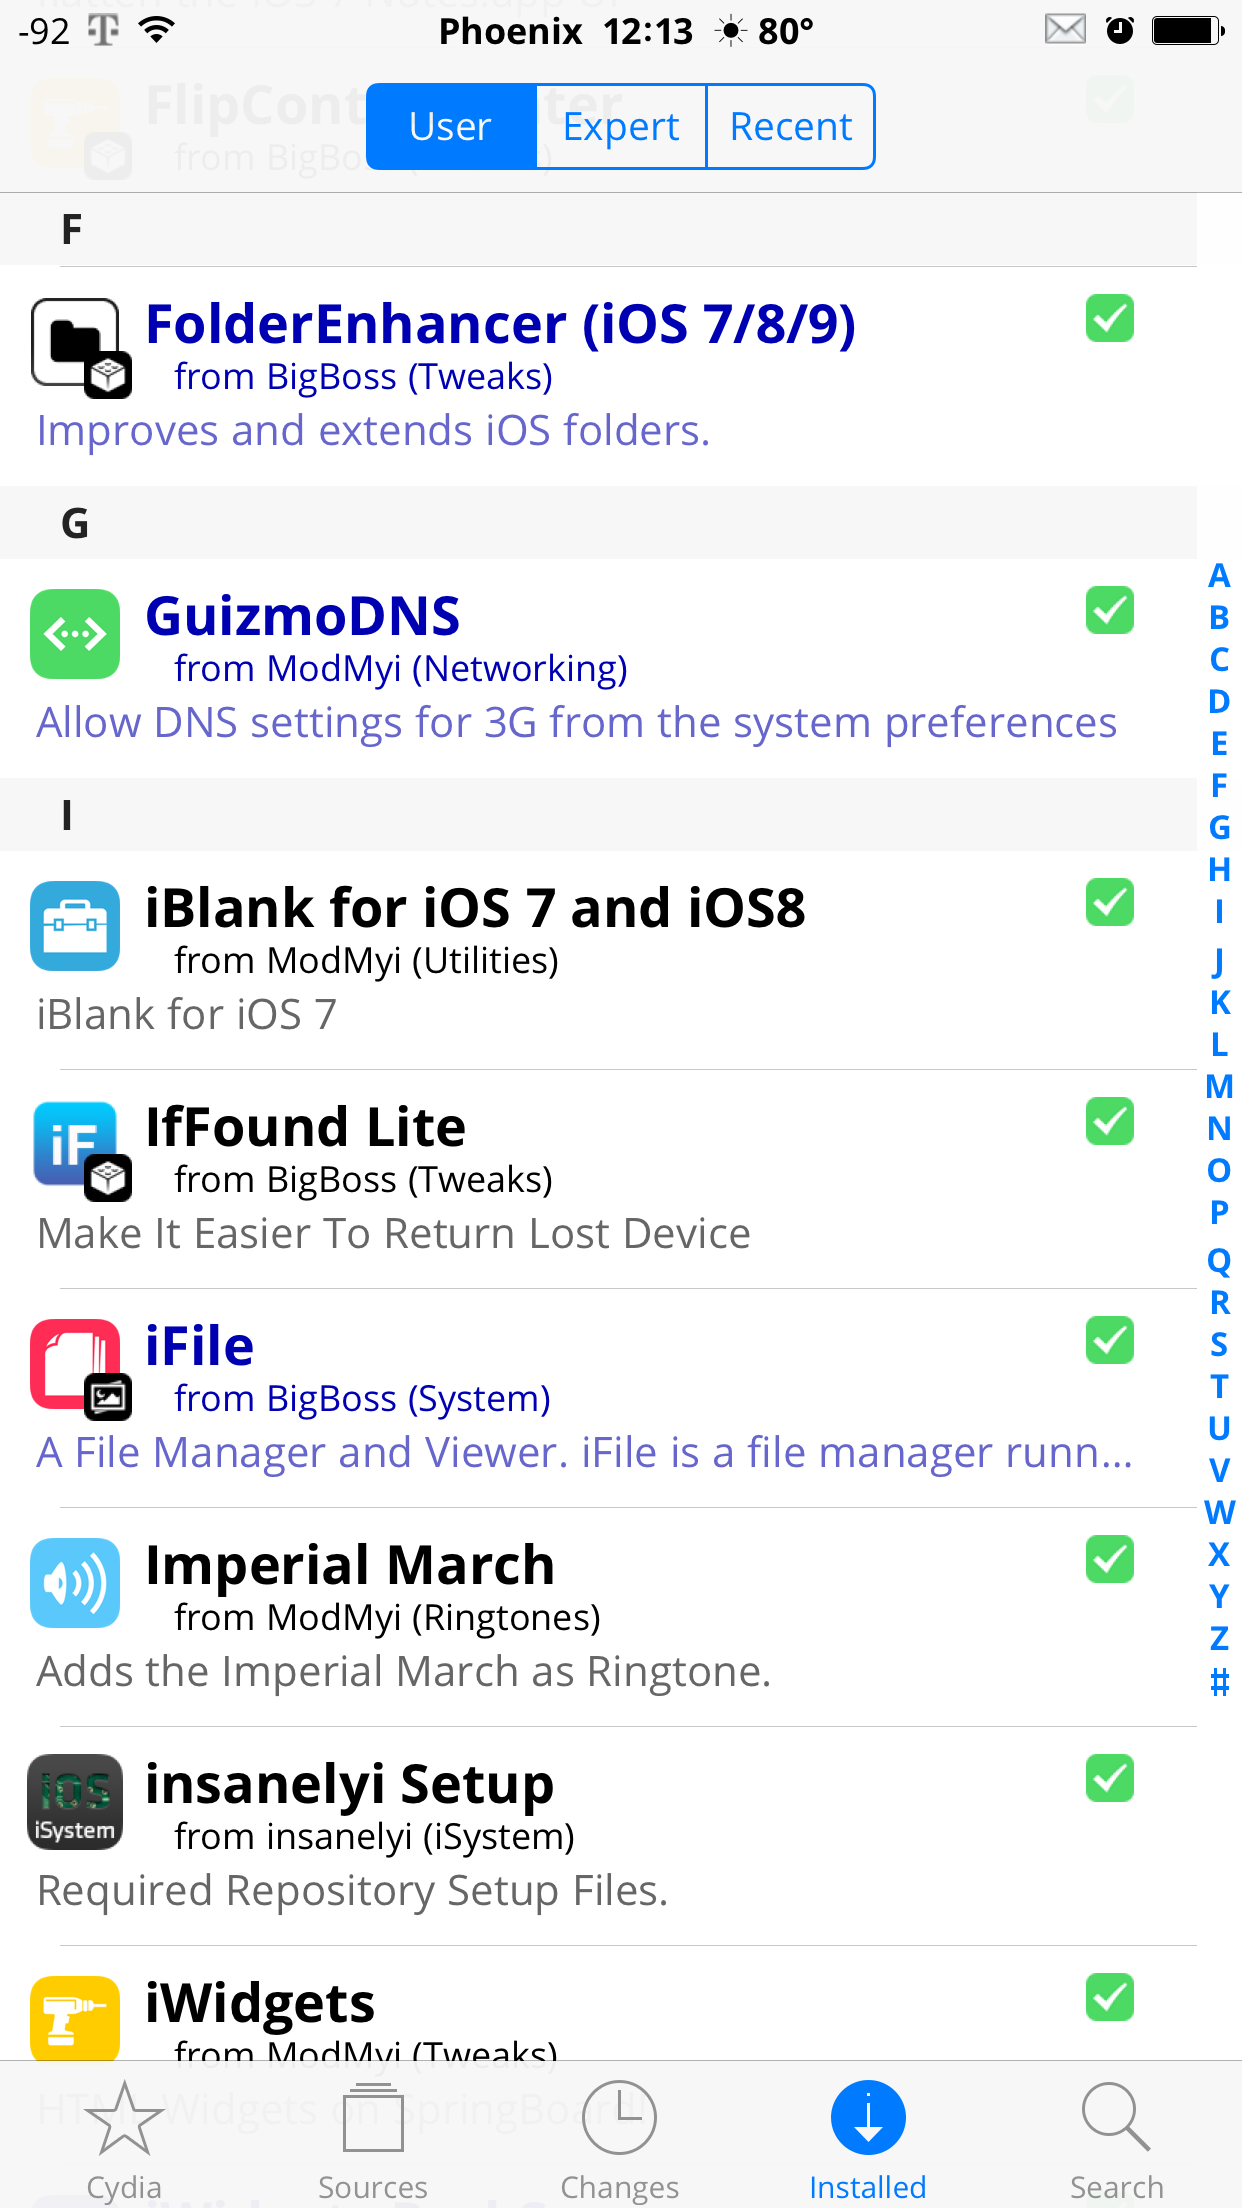Tap the Imperial March speaker icon

(x=75, y=1583)
